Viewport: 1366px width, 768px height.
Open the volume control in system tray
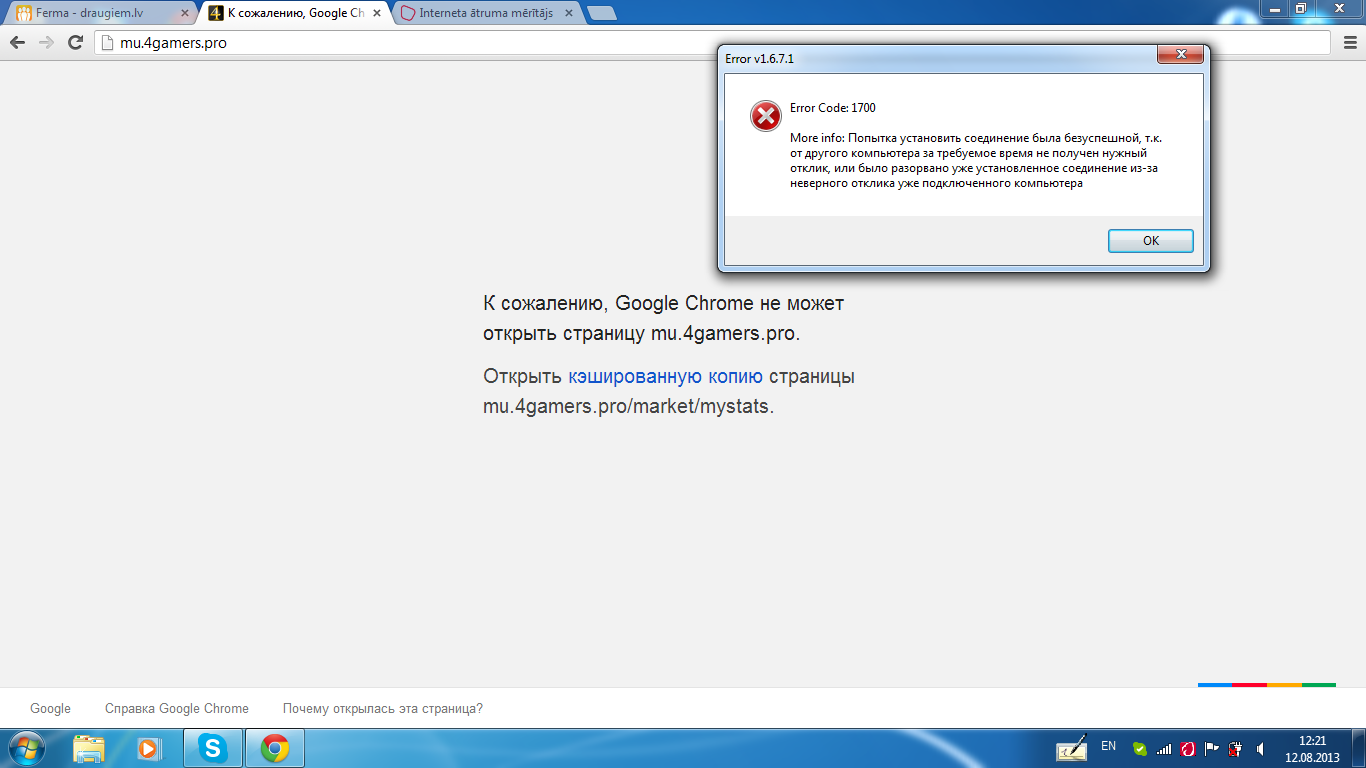[1260, 748]
